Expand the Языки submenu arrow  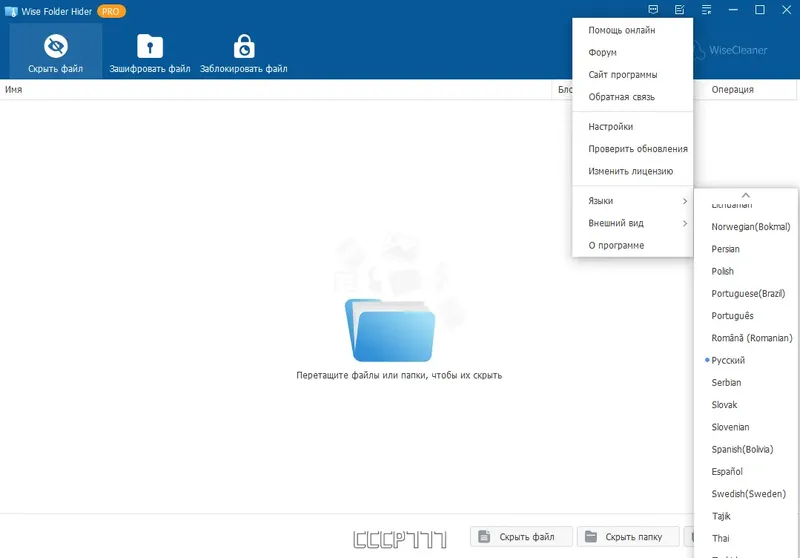(685, 201)
